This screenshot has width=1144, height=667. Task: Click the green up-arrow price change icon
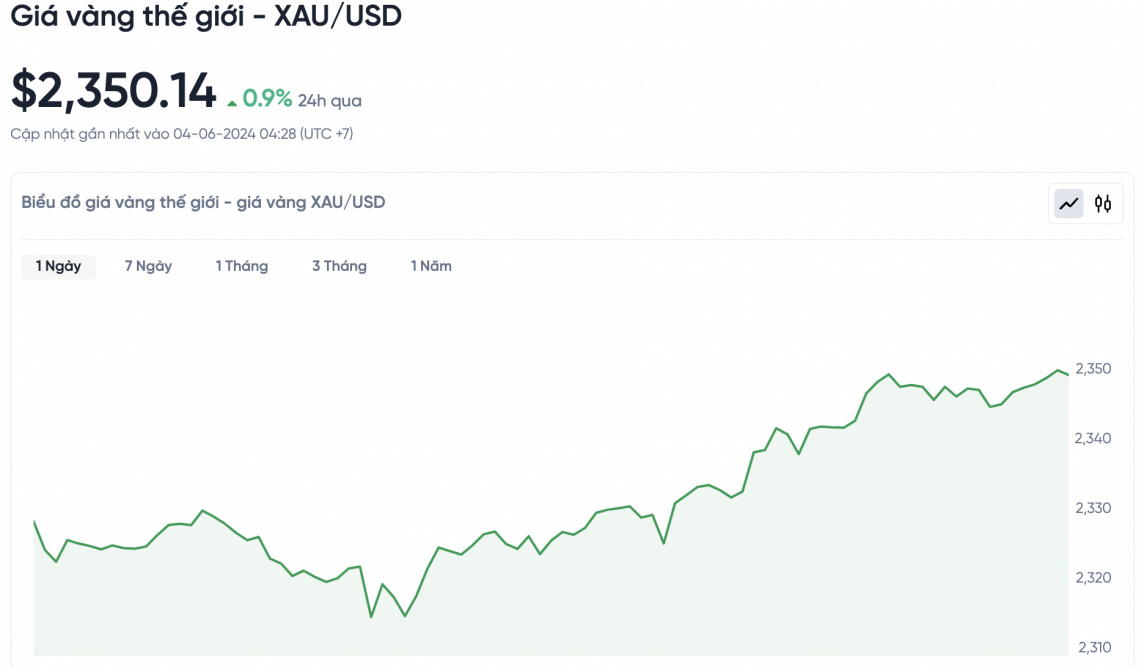[x=232, y=102]
